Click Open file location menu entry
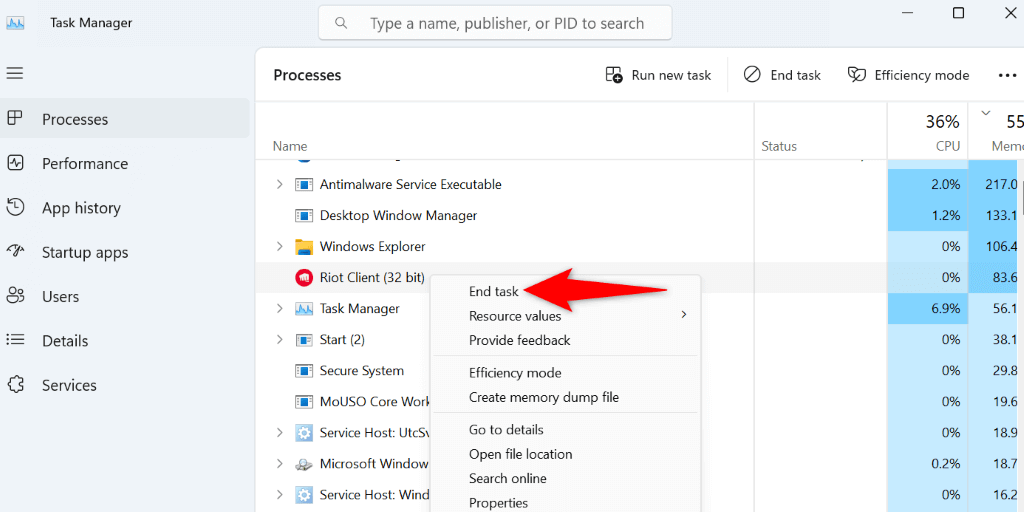The height and width of the screenshot is (512, 1024). (x=520, y=454)
